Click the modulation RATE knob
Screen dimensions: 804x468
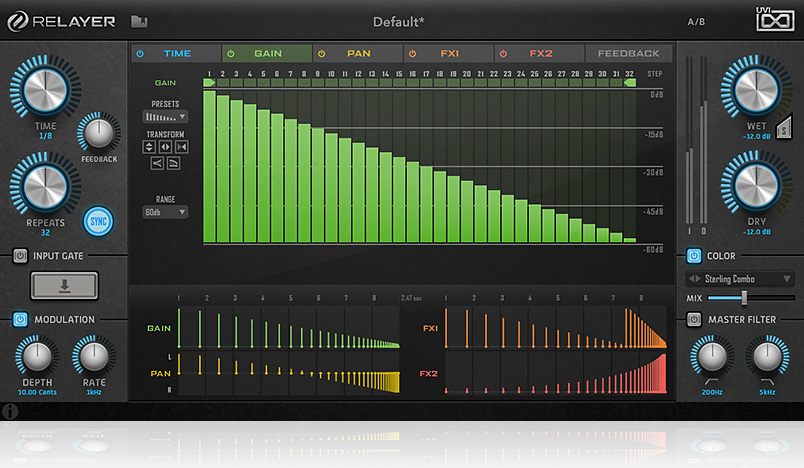click(x=94, y=356)
